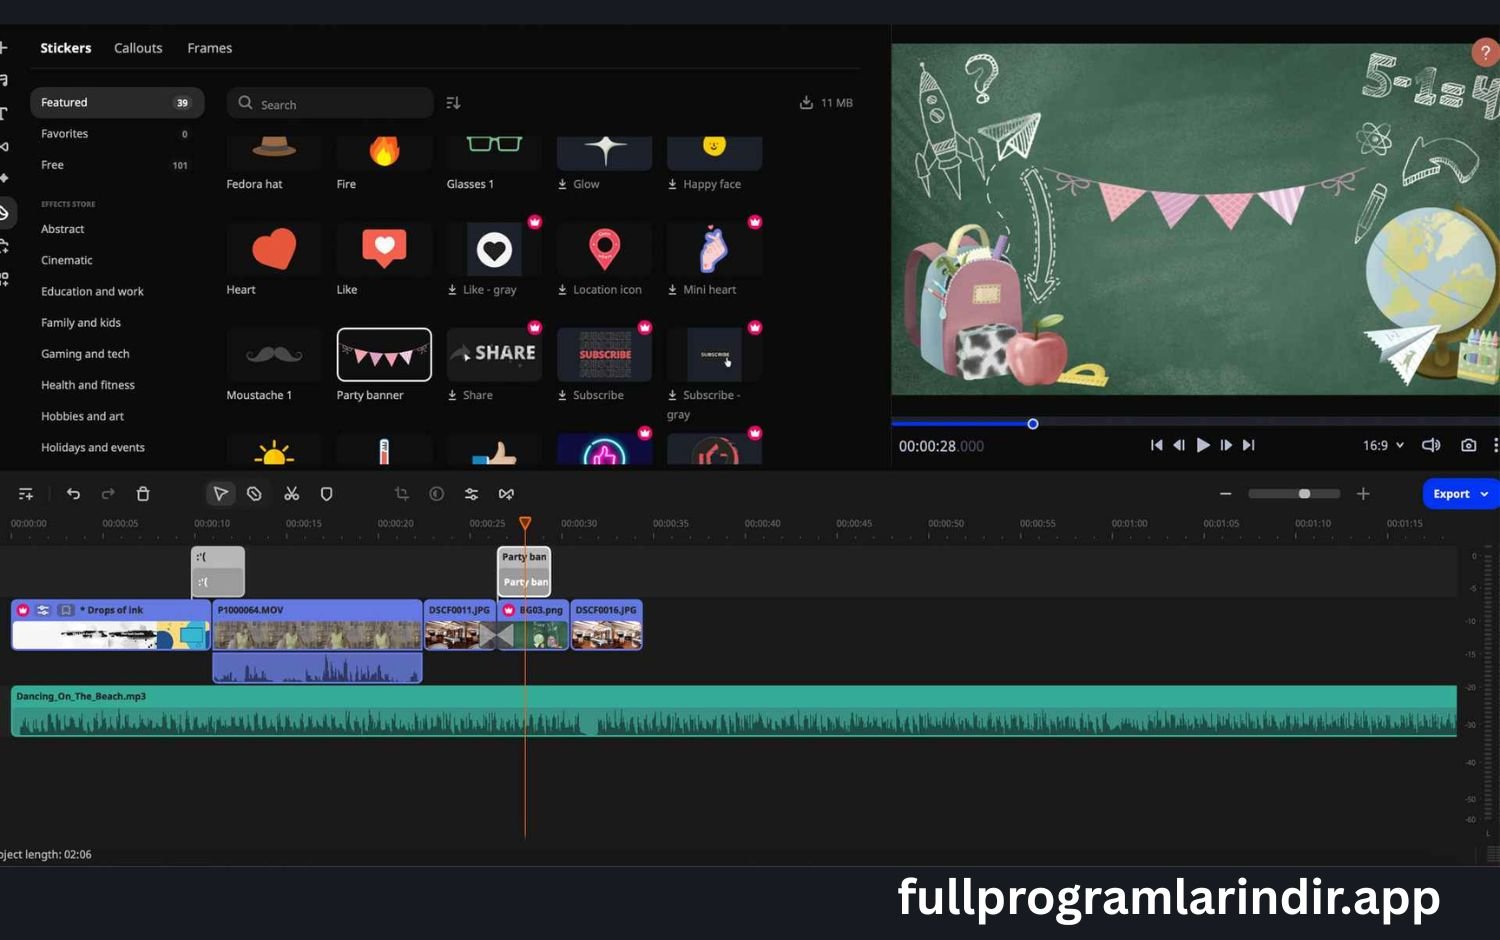Switch to the Callouts tab

[x=137, y=47]
